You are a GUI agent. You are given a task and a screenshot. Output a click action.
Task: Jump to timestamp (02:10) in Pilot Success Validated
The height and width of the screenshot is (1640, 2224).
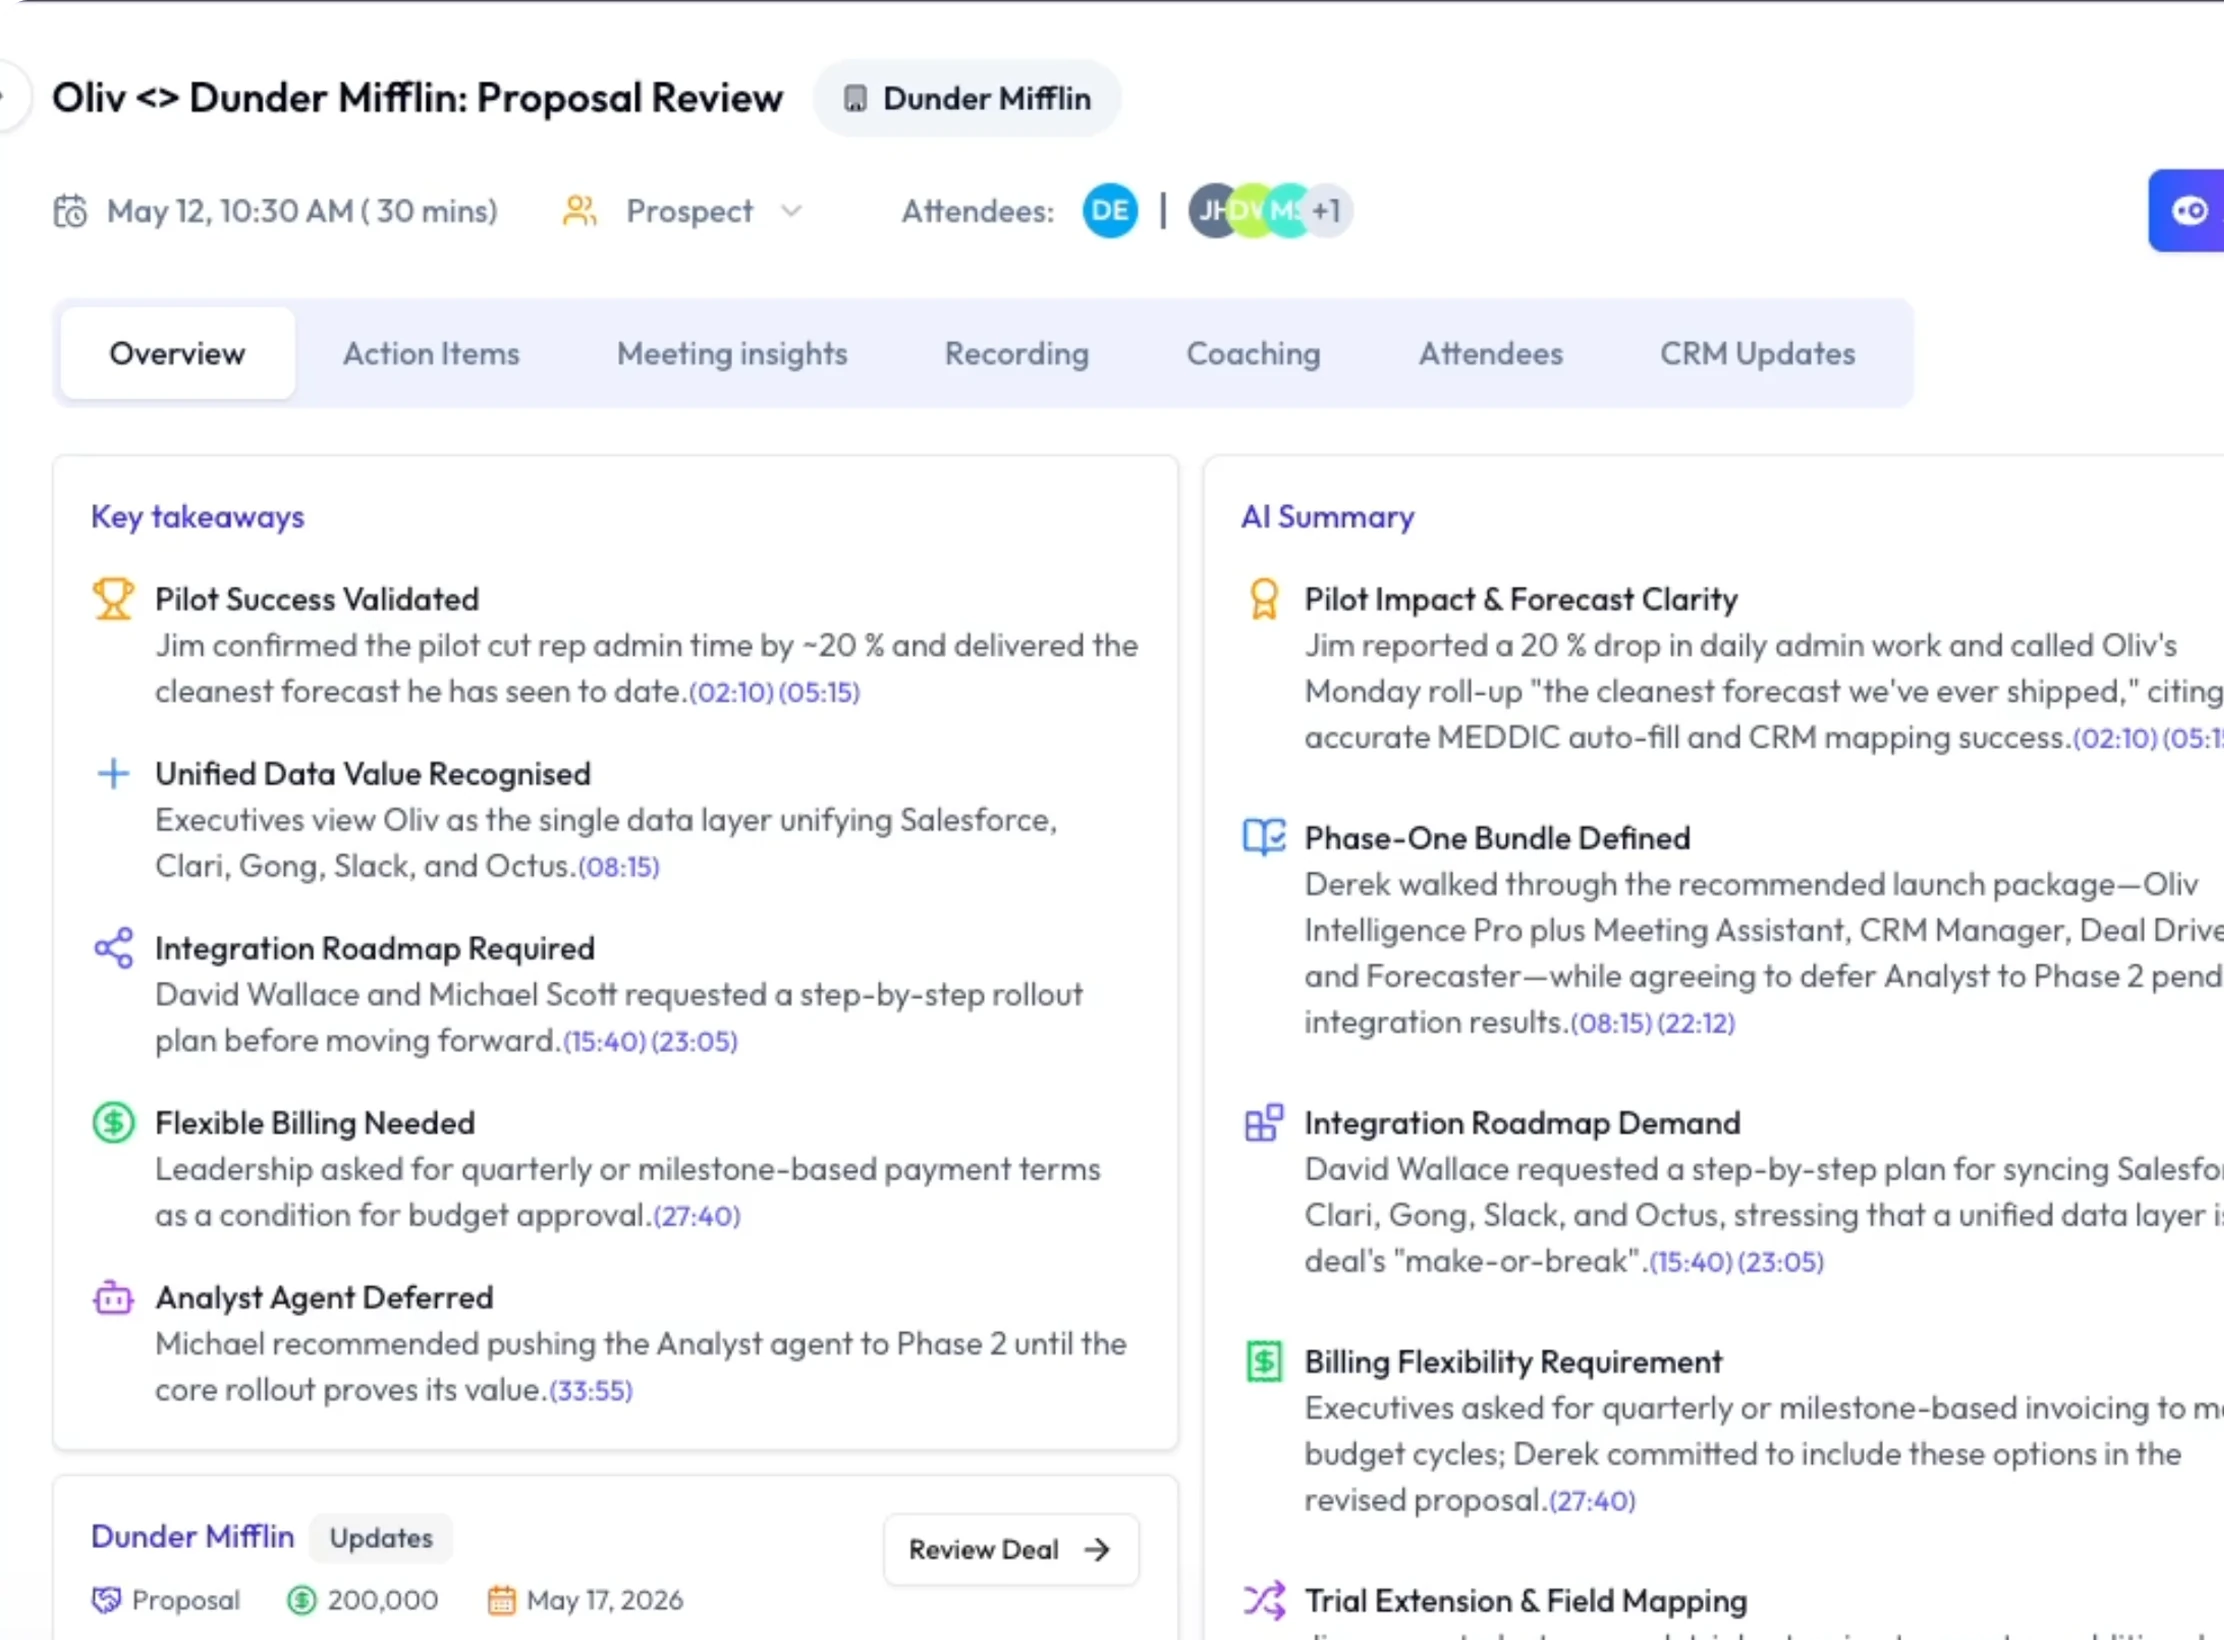coord(731,692)
